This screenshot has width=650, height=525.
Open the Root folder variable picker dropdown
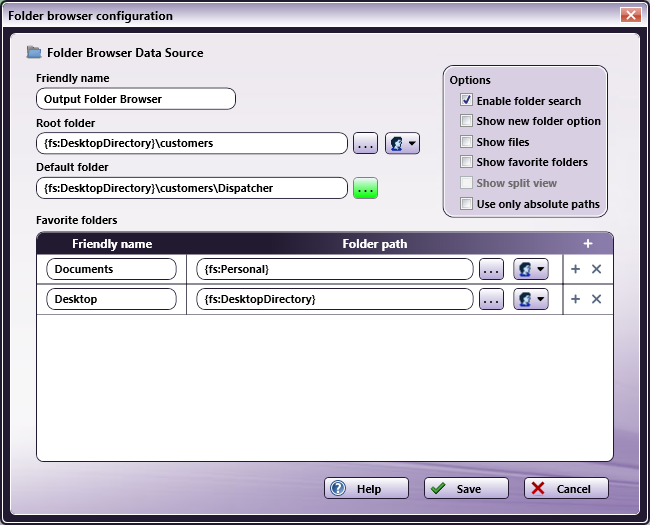403,143
